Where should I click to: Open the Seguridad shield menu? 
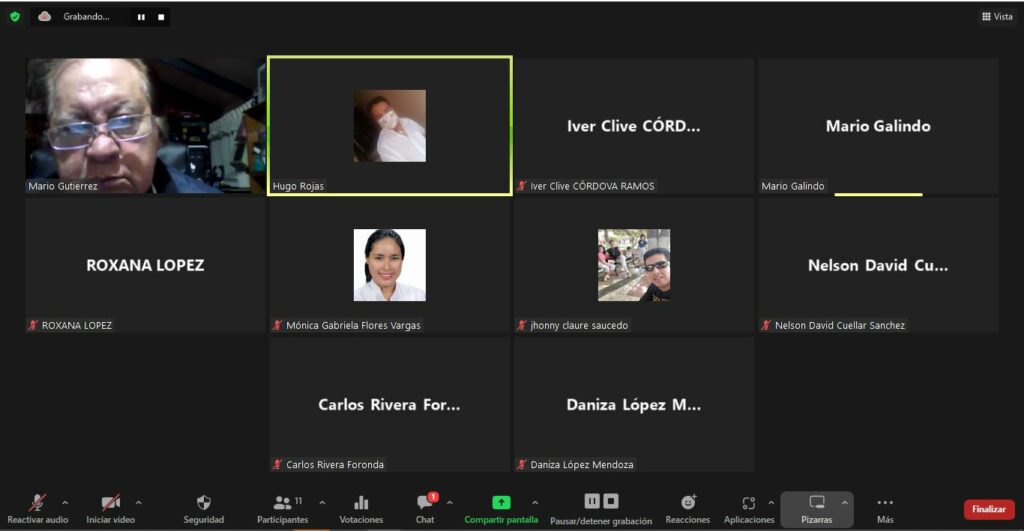click(203, 509)
